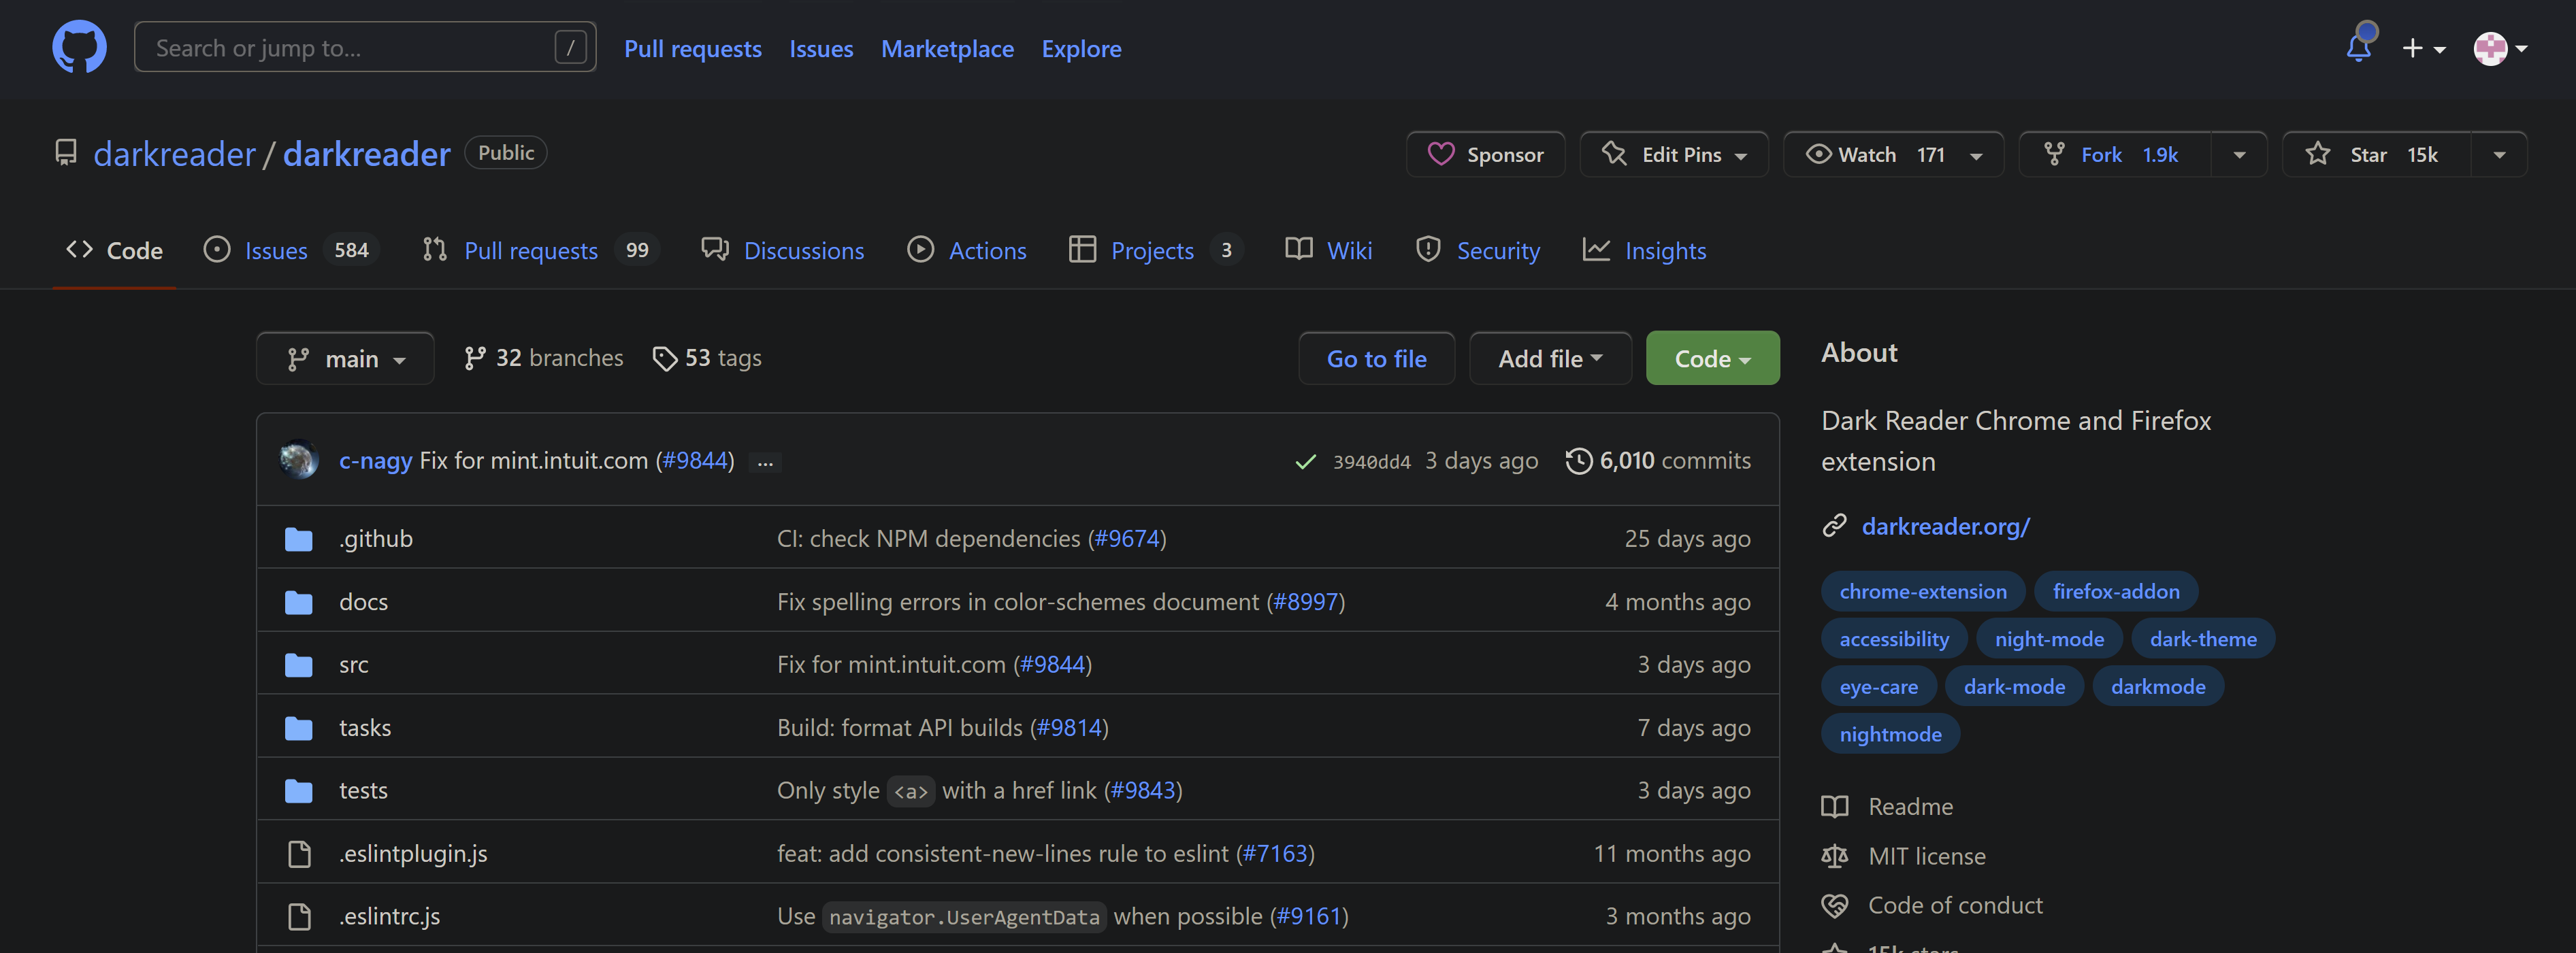Click the docs folder icon
The width and height of the screenshot is (2576, 953).
(x=298, y=602)
